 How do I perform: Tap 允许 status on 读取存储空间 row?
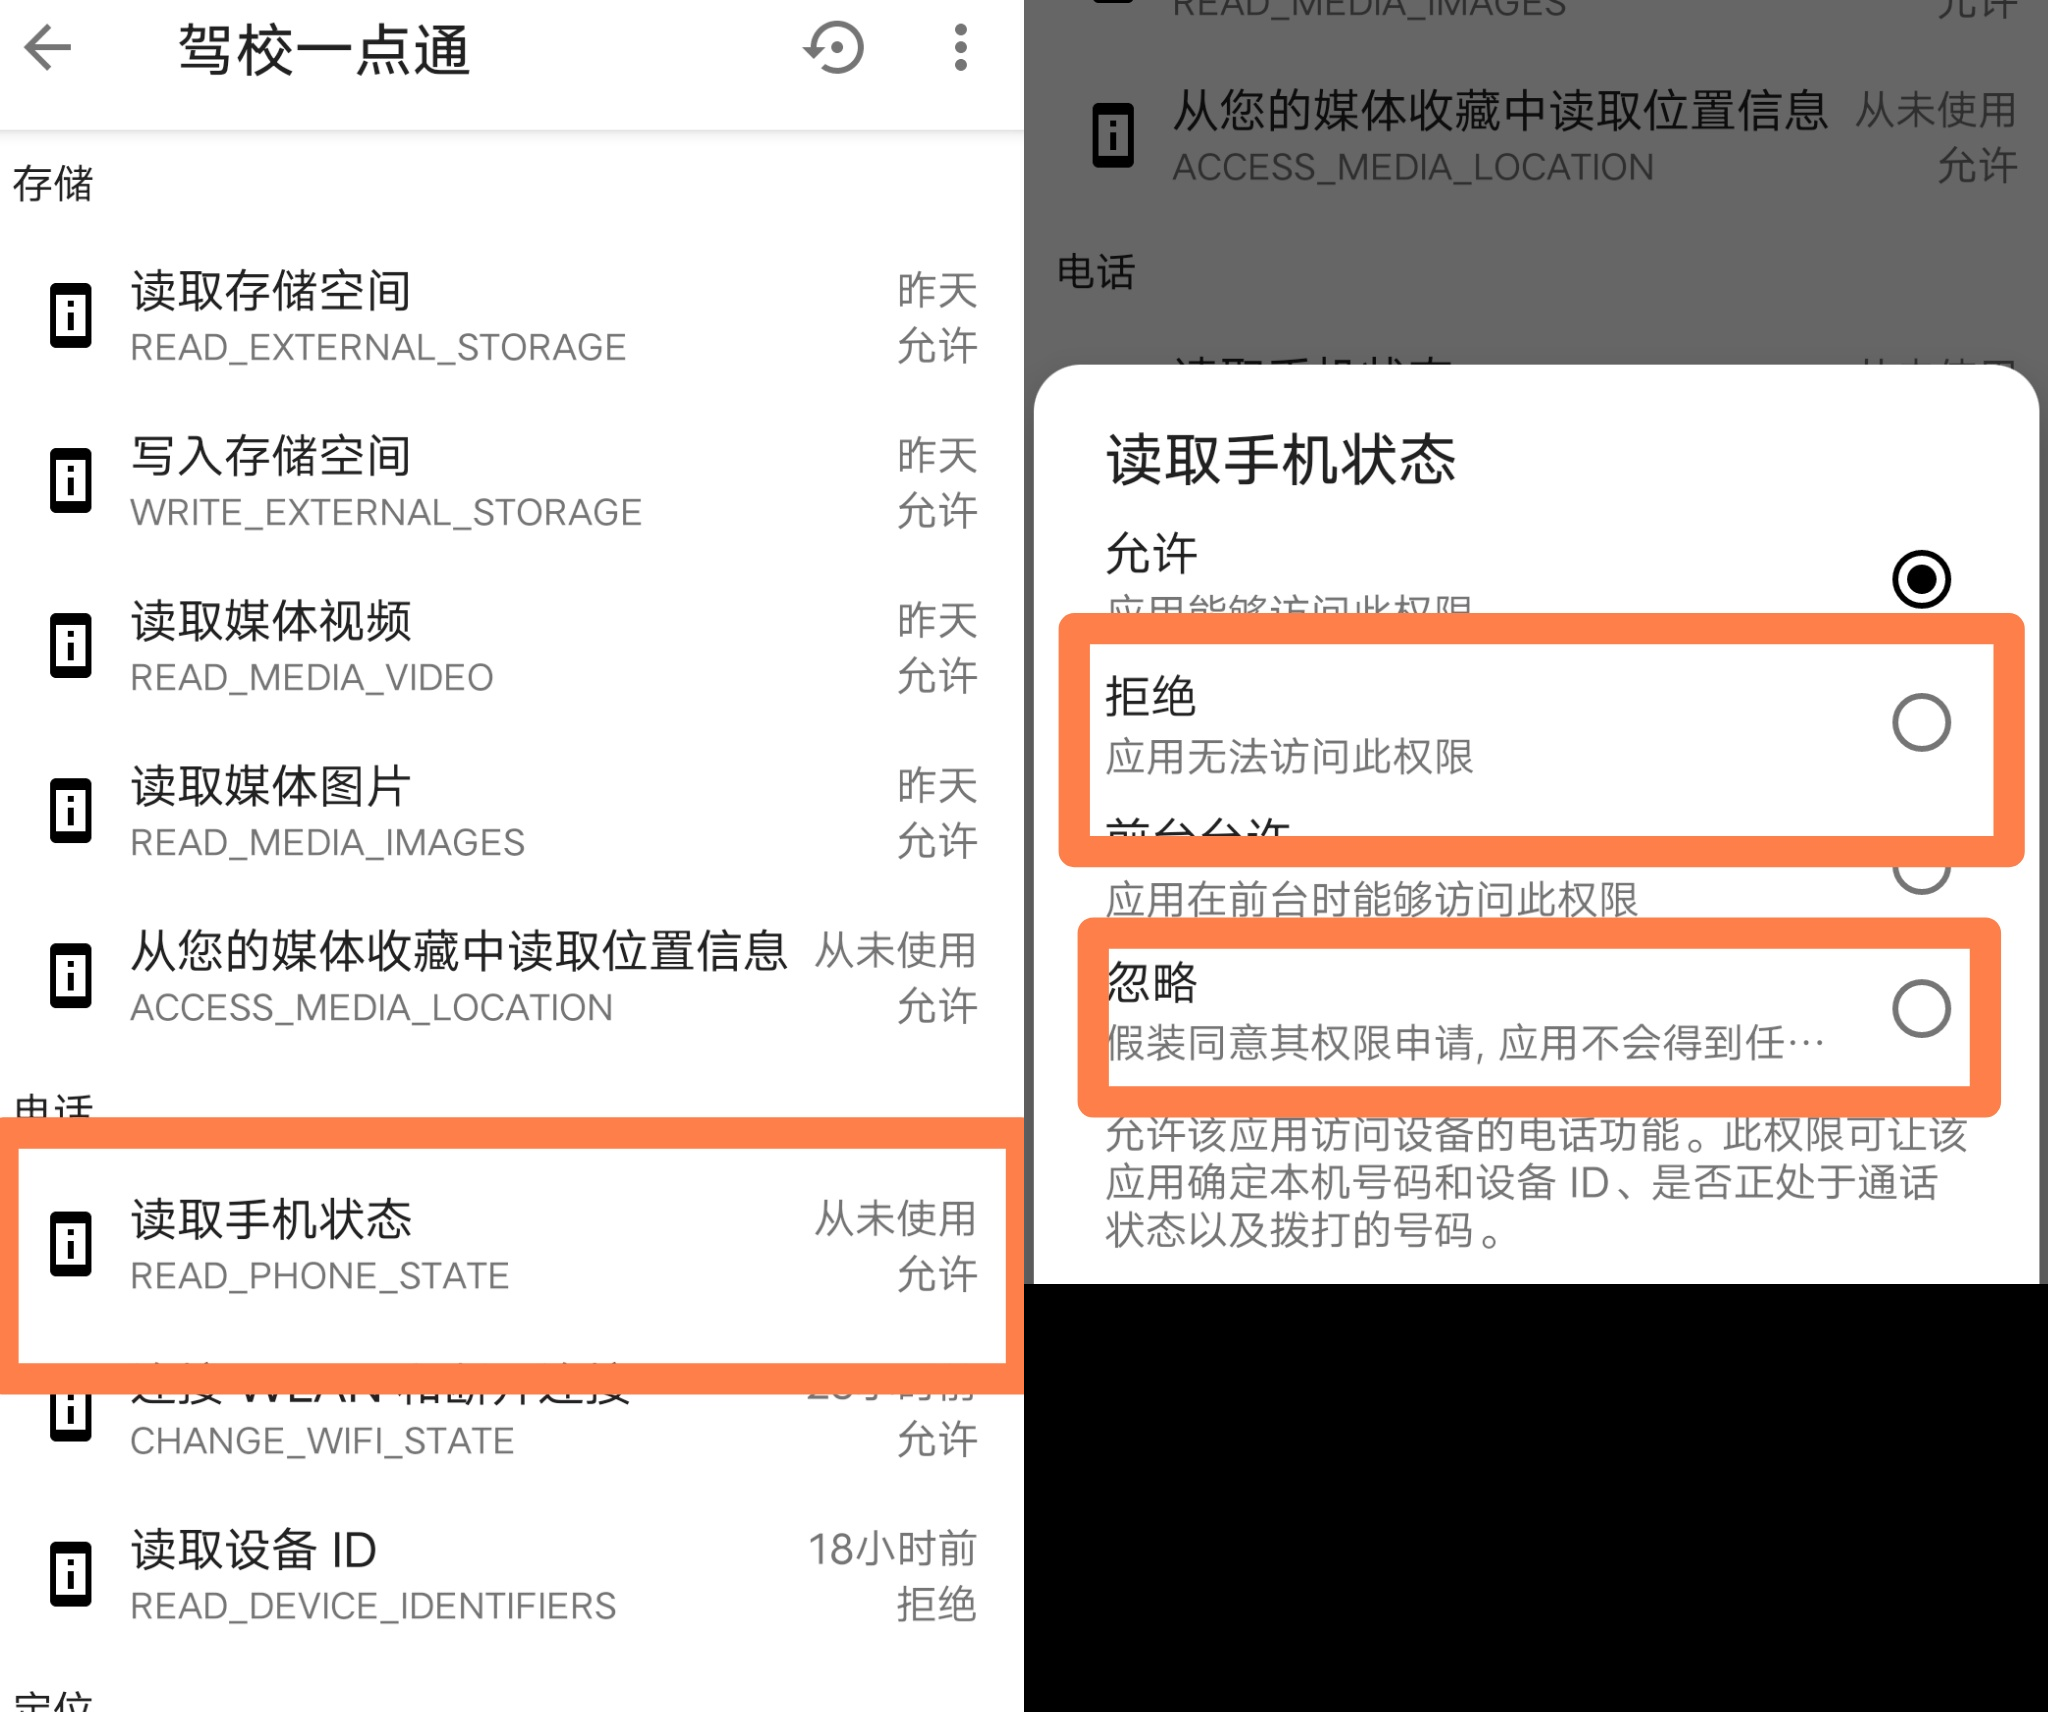(936, 346)
